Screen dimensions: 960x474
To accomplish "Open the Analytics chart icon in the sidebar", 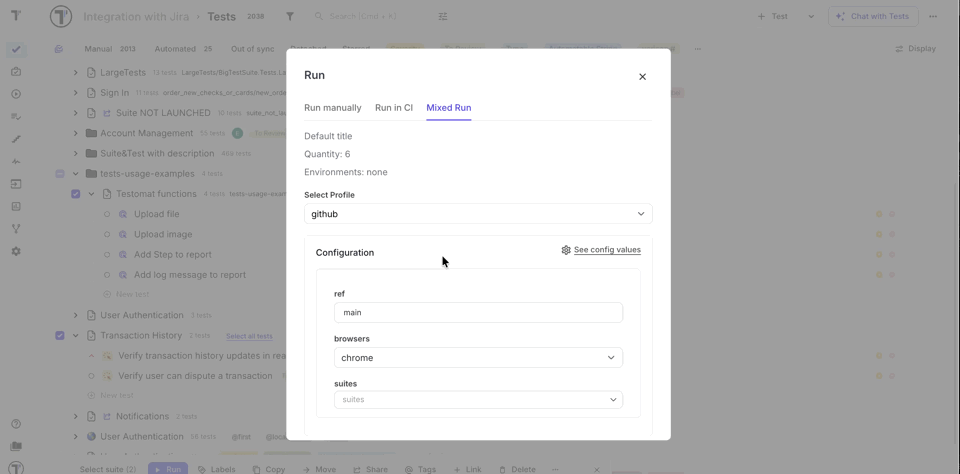I will (16, 206).
